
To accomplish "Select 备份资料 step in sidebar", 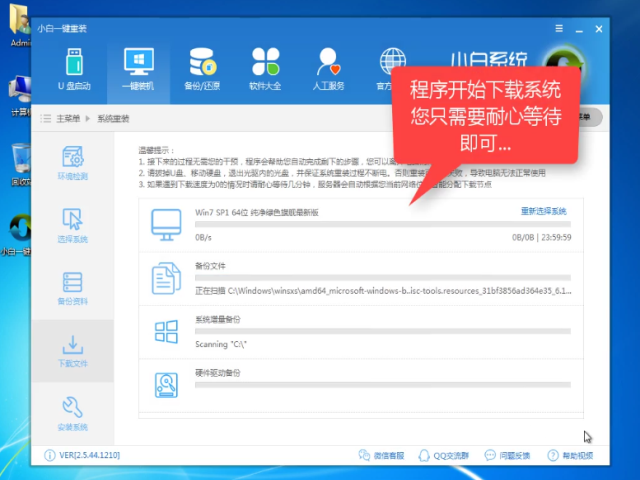I will (x=73, y=288).
